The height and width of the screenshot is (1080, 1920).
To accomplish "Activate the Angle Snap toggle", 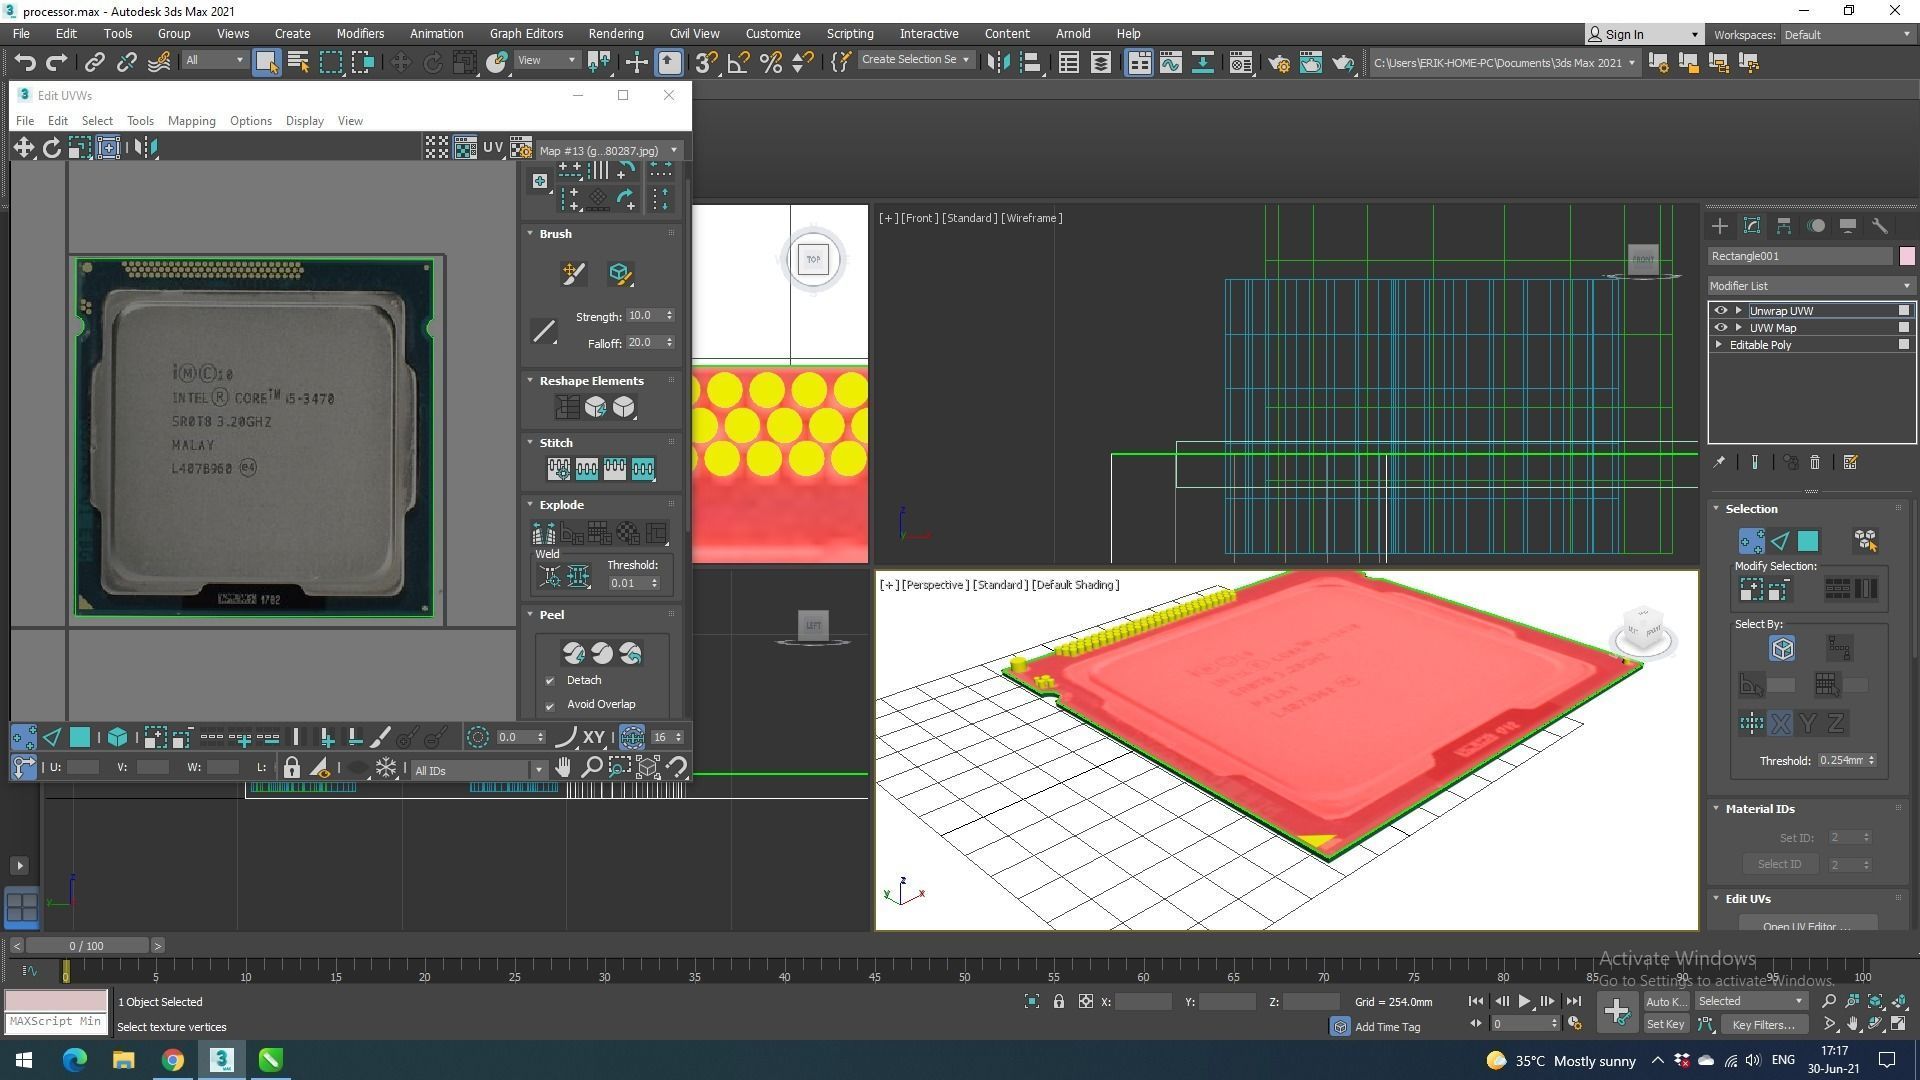I will (x=739, y=62).
